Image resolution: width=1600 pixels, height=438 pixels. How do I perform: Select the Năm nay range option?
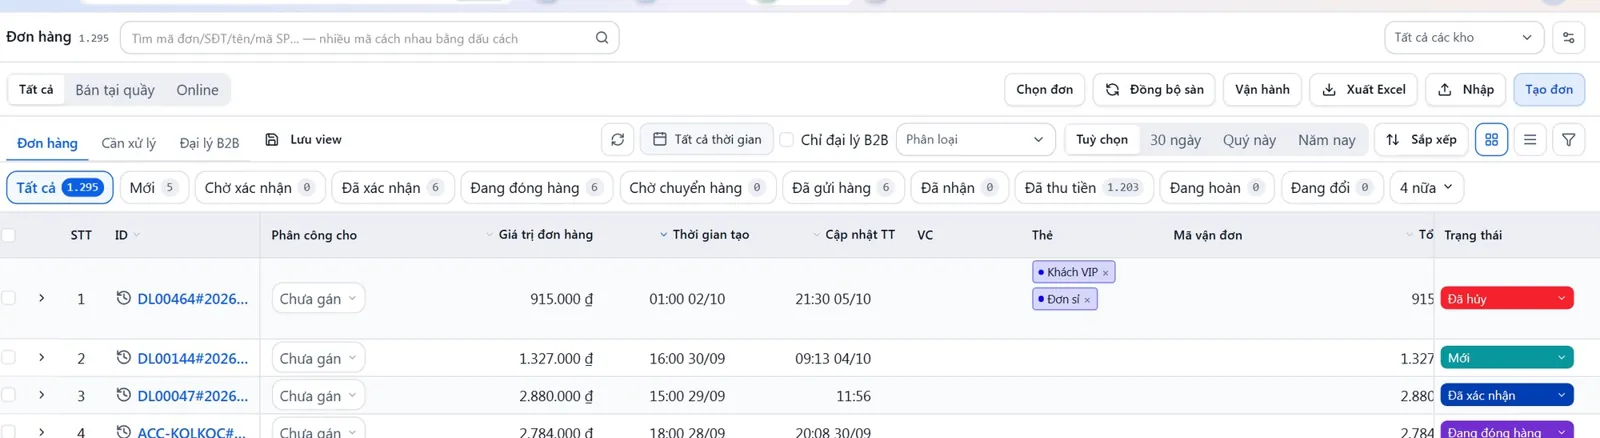[1326, 140]
